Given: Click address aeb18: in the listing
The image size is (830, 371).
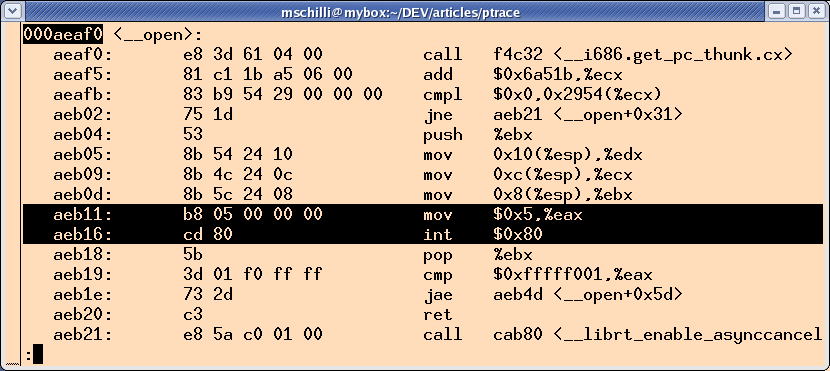Looking at the screenshot, I should [x=83, y=255].
